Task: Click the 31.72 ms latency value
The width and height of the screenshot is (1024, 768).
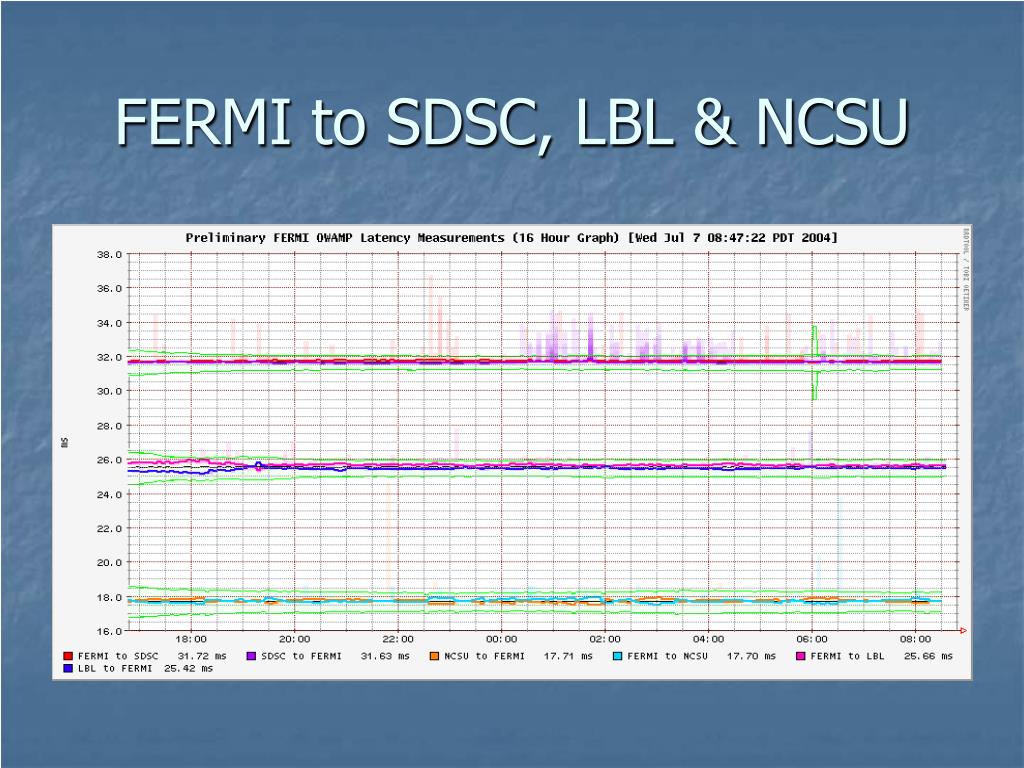Action: (x=202, y=656)
